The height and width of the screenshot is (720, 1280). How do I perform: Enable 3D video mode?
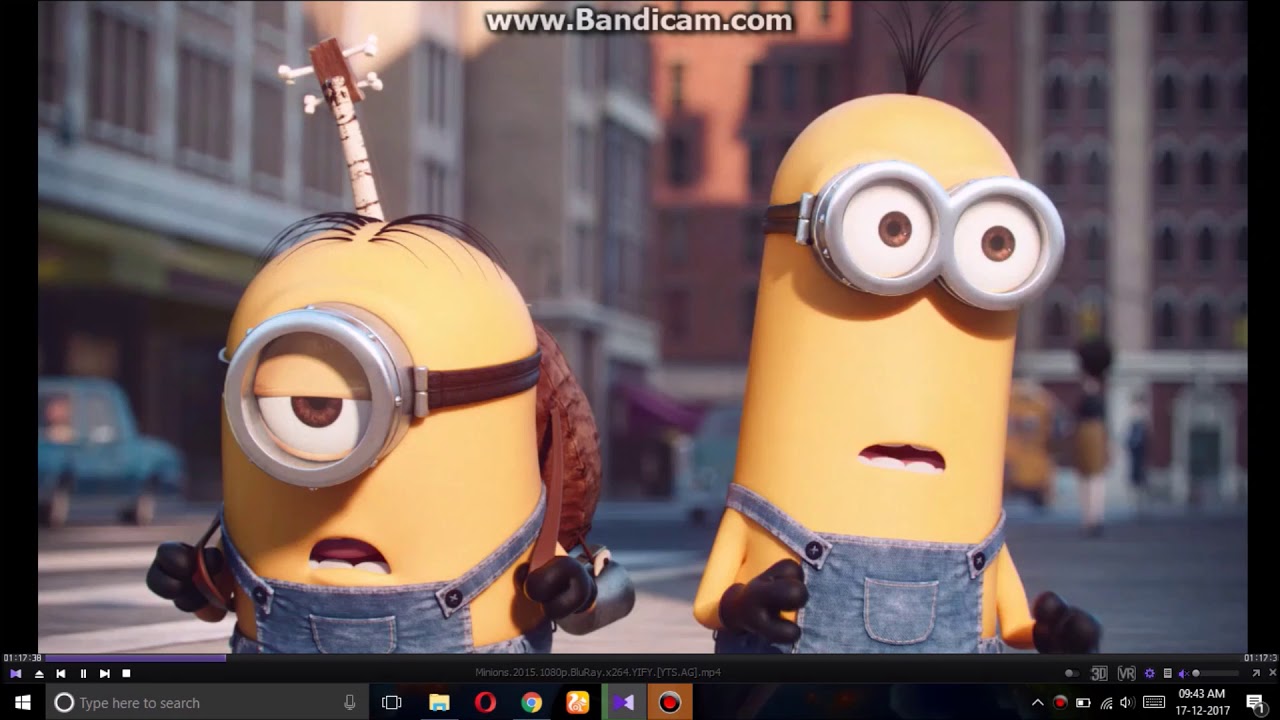(x=1099, y=673)
